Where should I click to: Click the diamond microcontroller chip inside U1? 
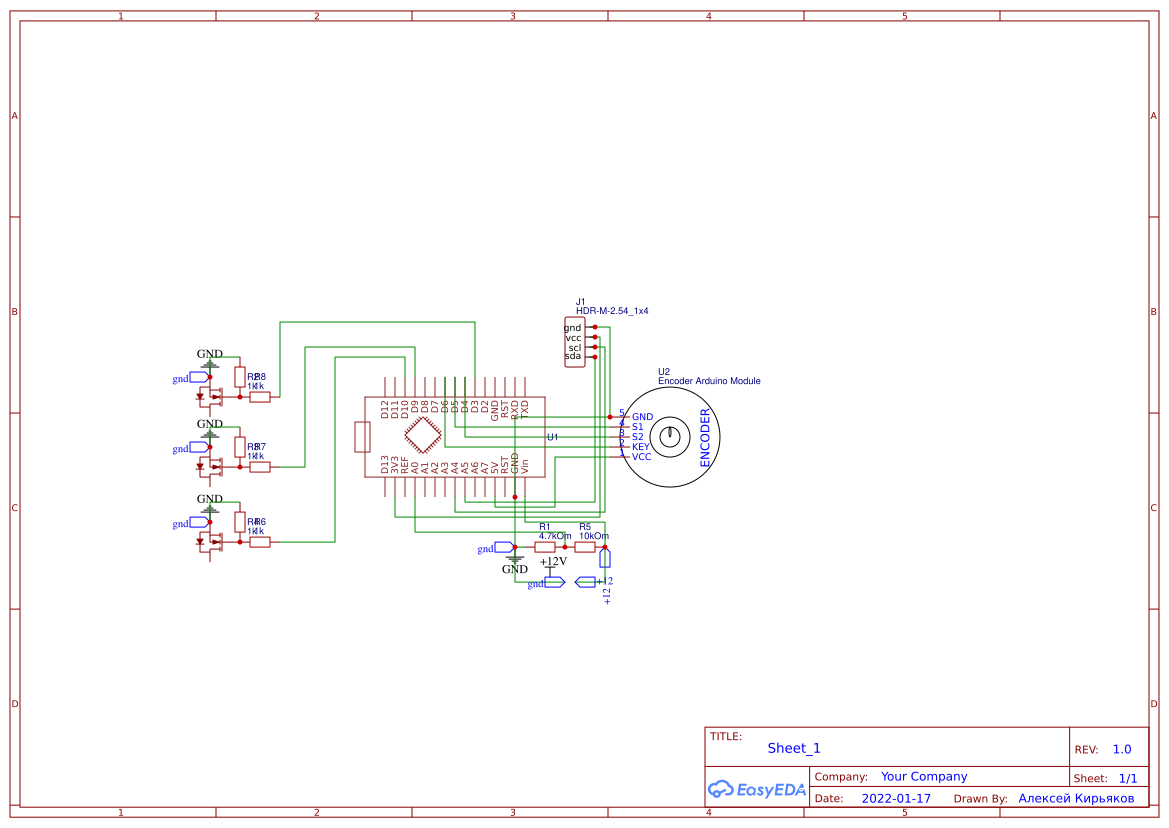coord(421,433)
